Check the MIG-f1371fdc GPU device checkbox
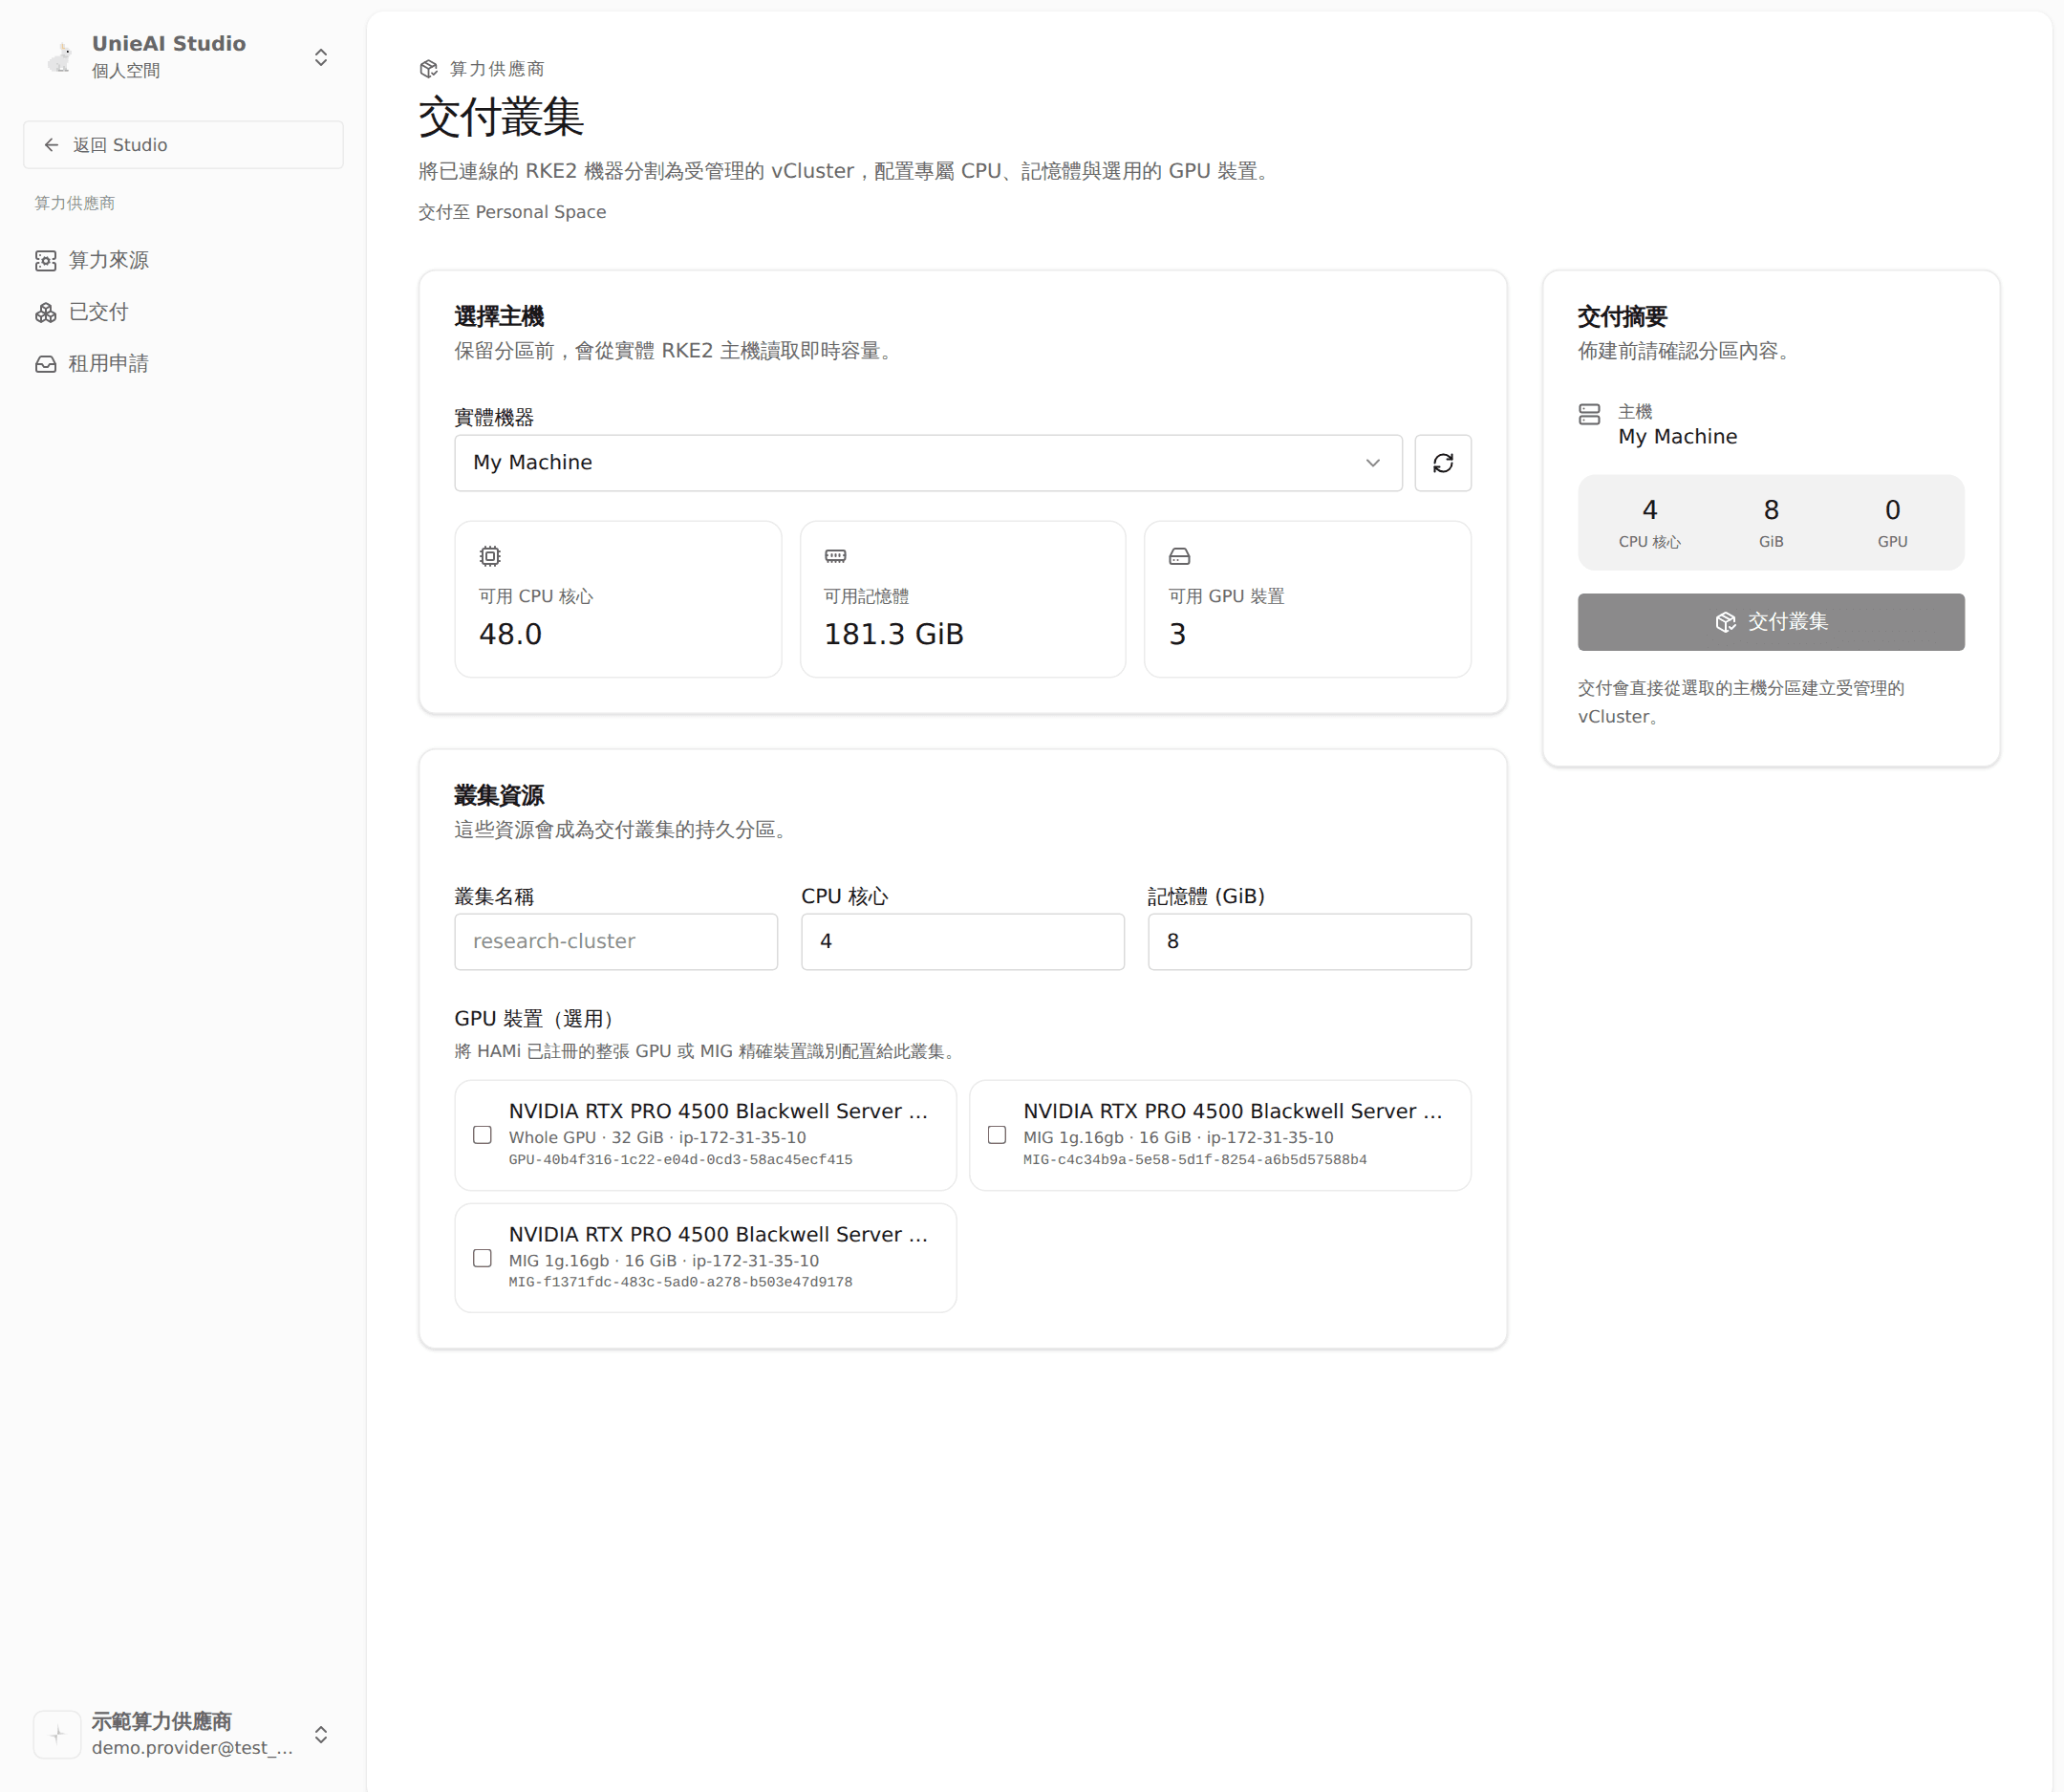The height and width of the screenshot is (1792, 2064). click(x=482, y=1258)
